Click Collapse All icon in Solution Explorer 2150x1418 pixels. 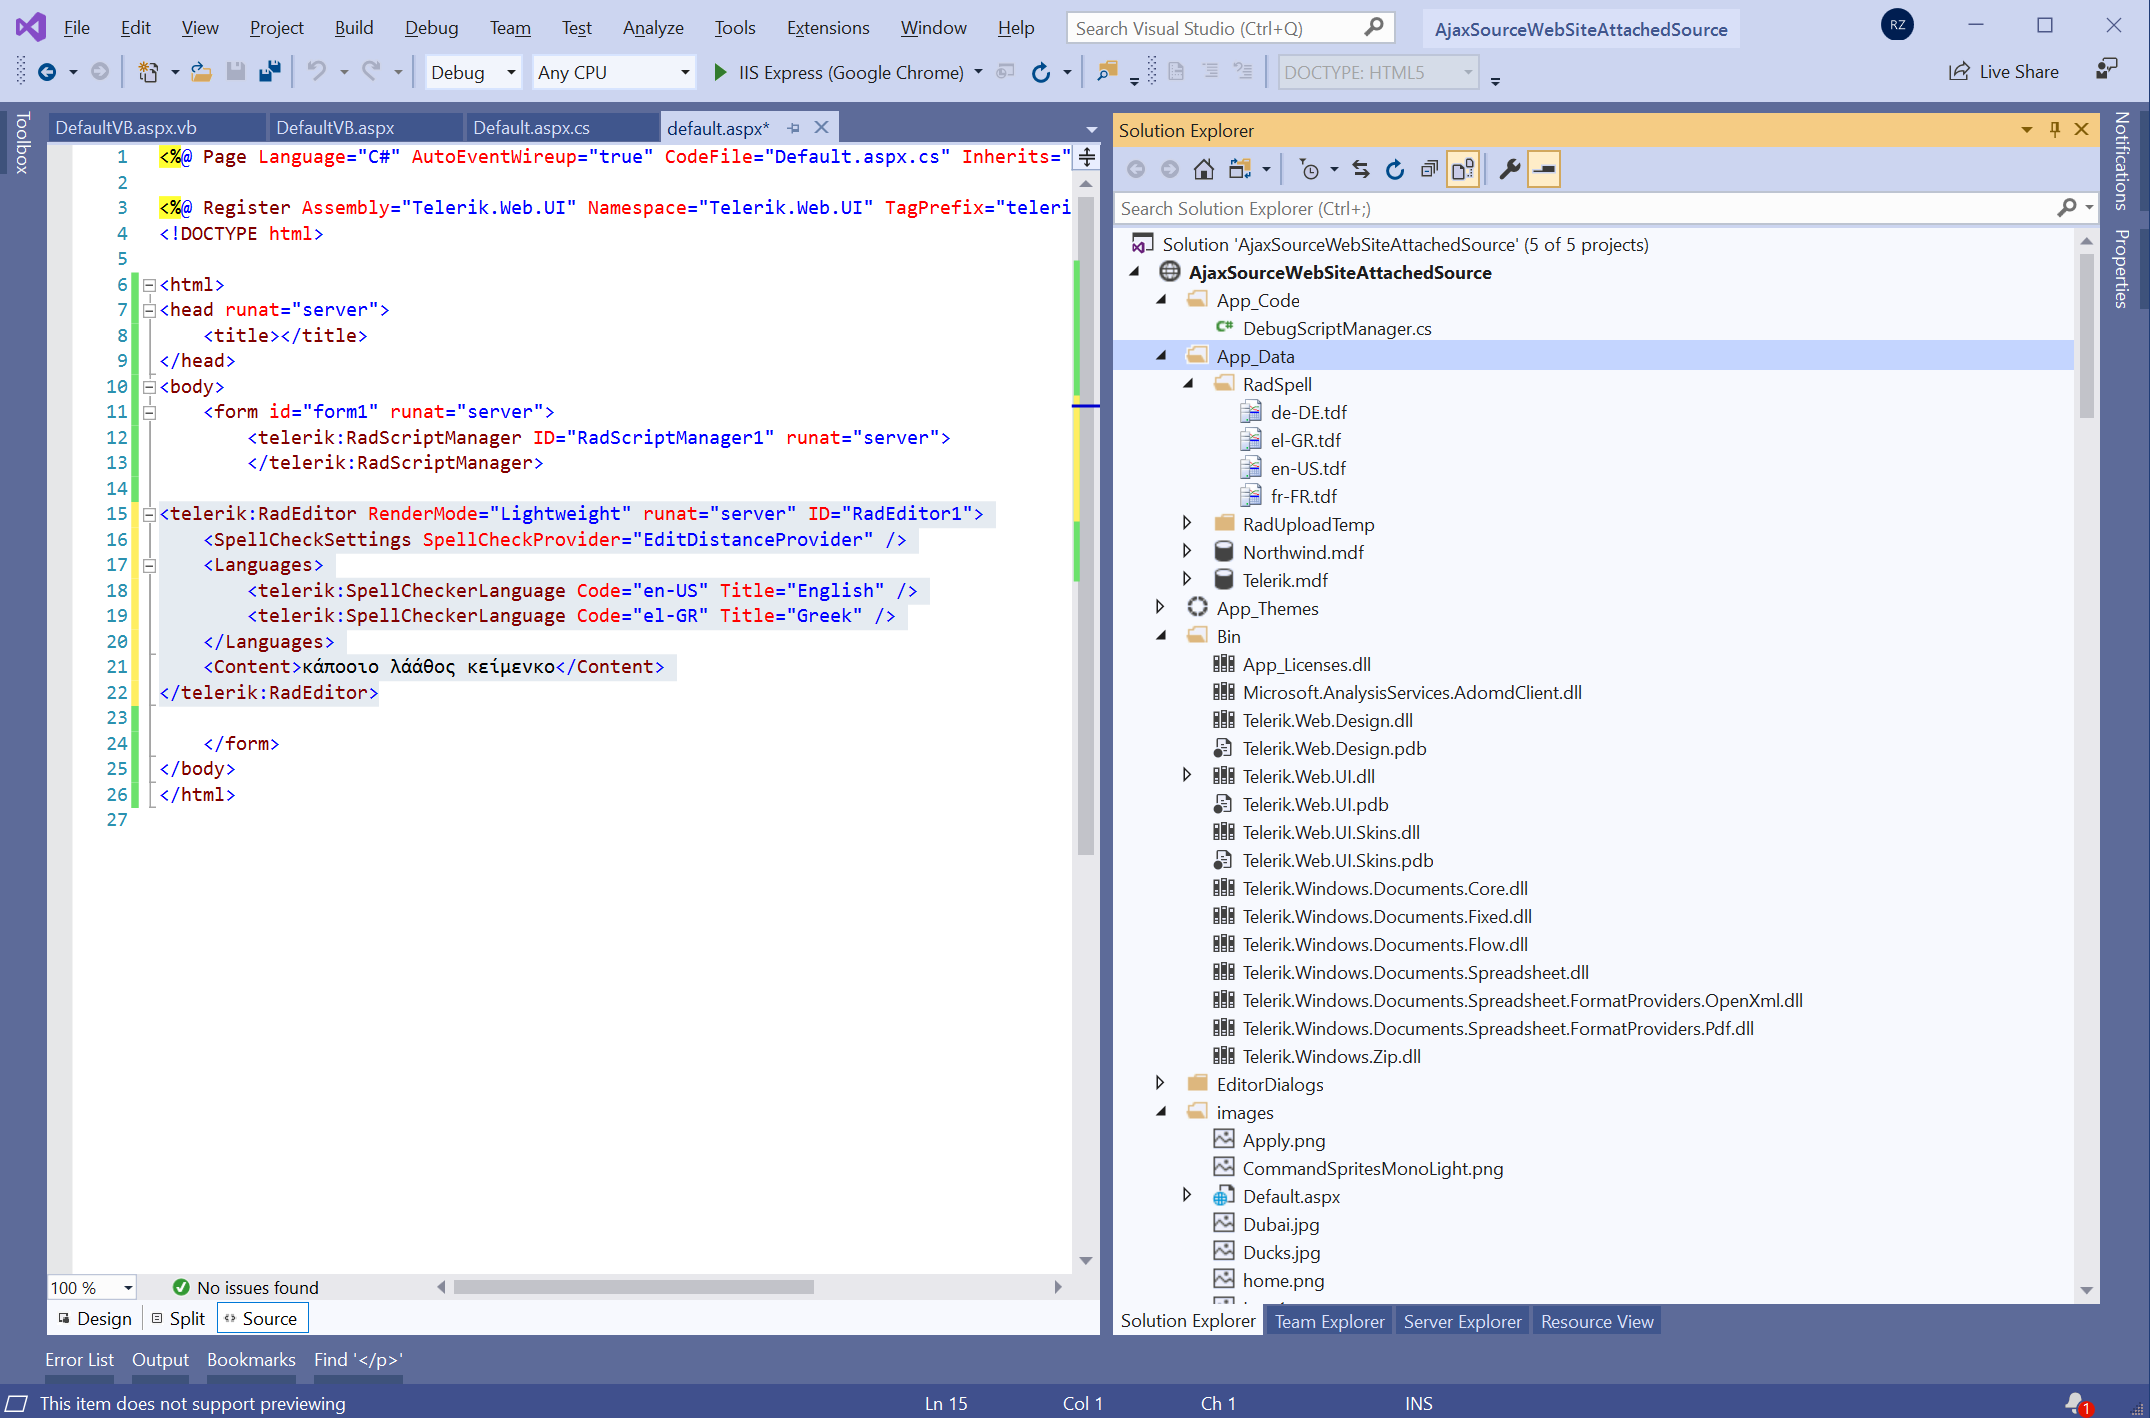tap(1429, 170)
